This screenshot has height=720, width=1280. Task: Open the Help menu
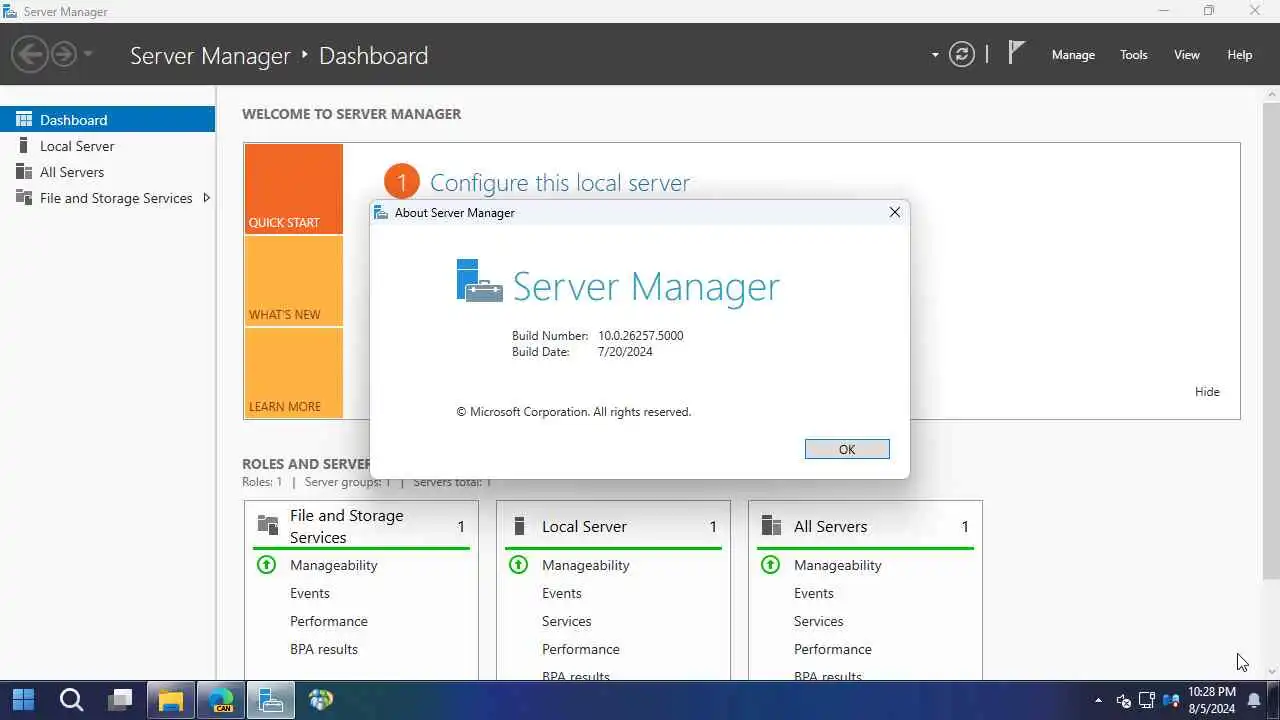point(1239,55)
